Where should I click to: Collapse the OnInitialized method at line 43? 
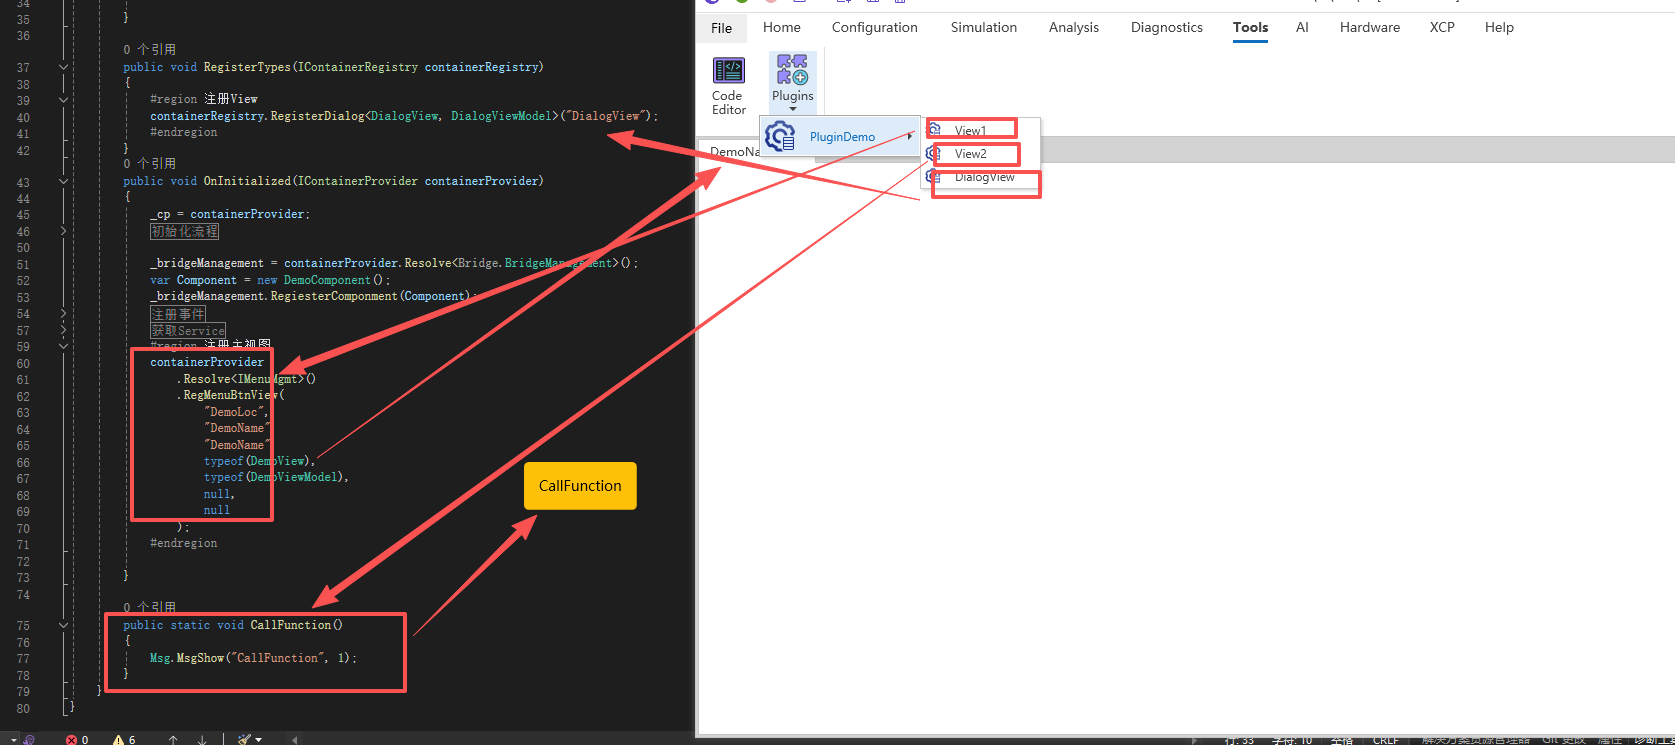(x=63, y=181)
